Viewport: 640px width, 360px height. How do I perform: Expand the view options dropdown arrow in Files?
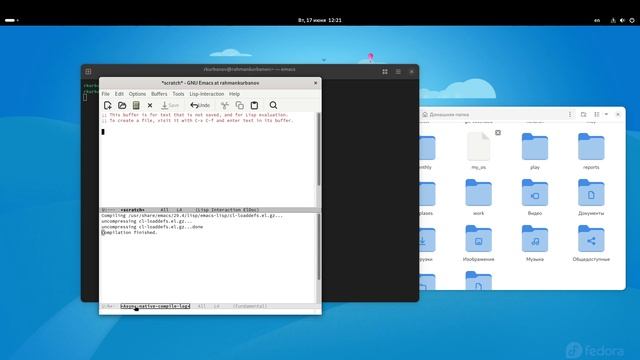(x=606, y=115)
